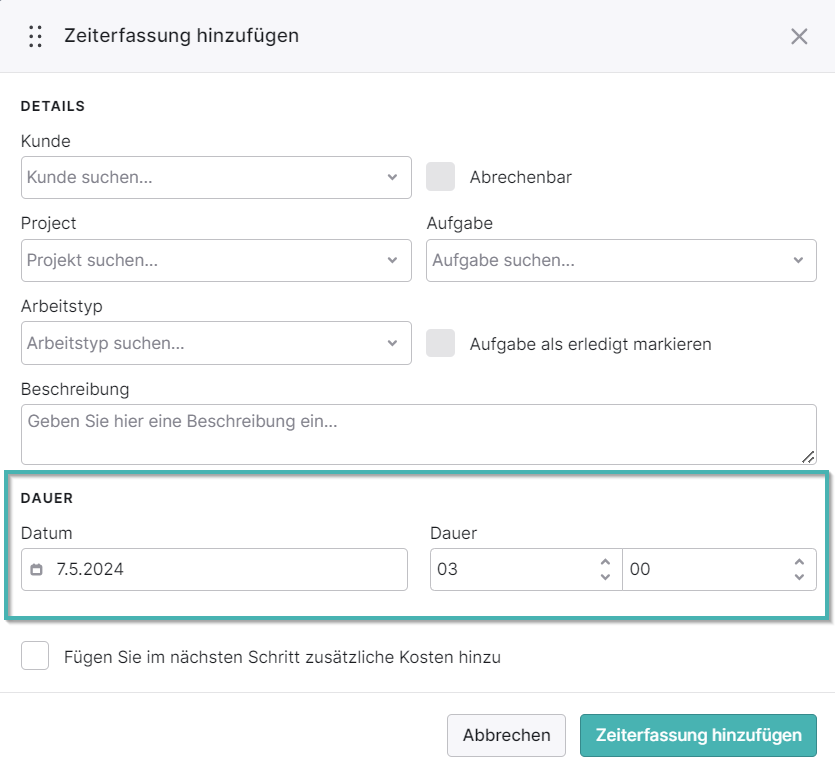Open the Aufgabe suchen dropdown
The image size is (835, 775).
pos(621,260)
